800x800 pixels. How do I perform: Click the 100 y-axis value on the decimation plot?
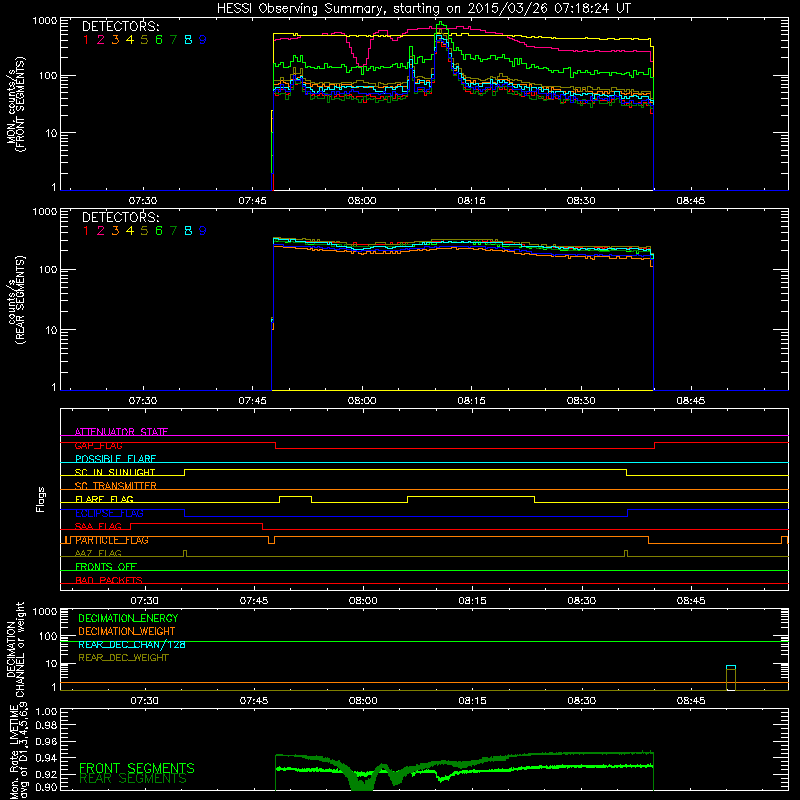(x=49, y=636)
